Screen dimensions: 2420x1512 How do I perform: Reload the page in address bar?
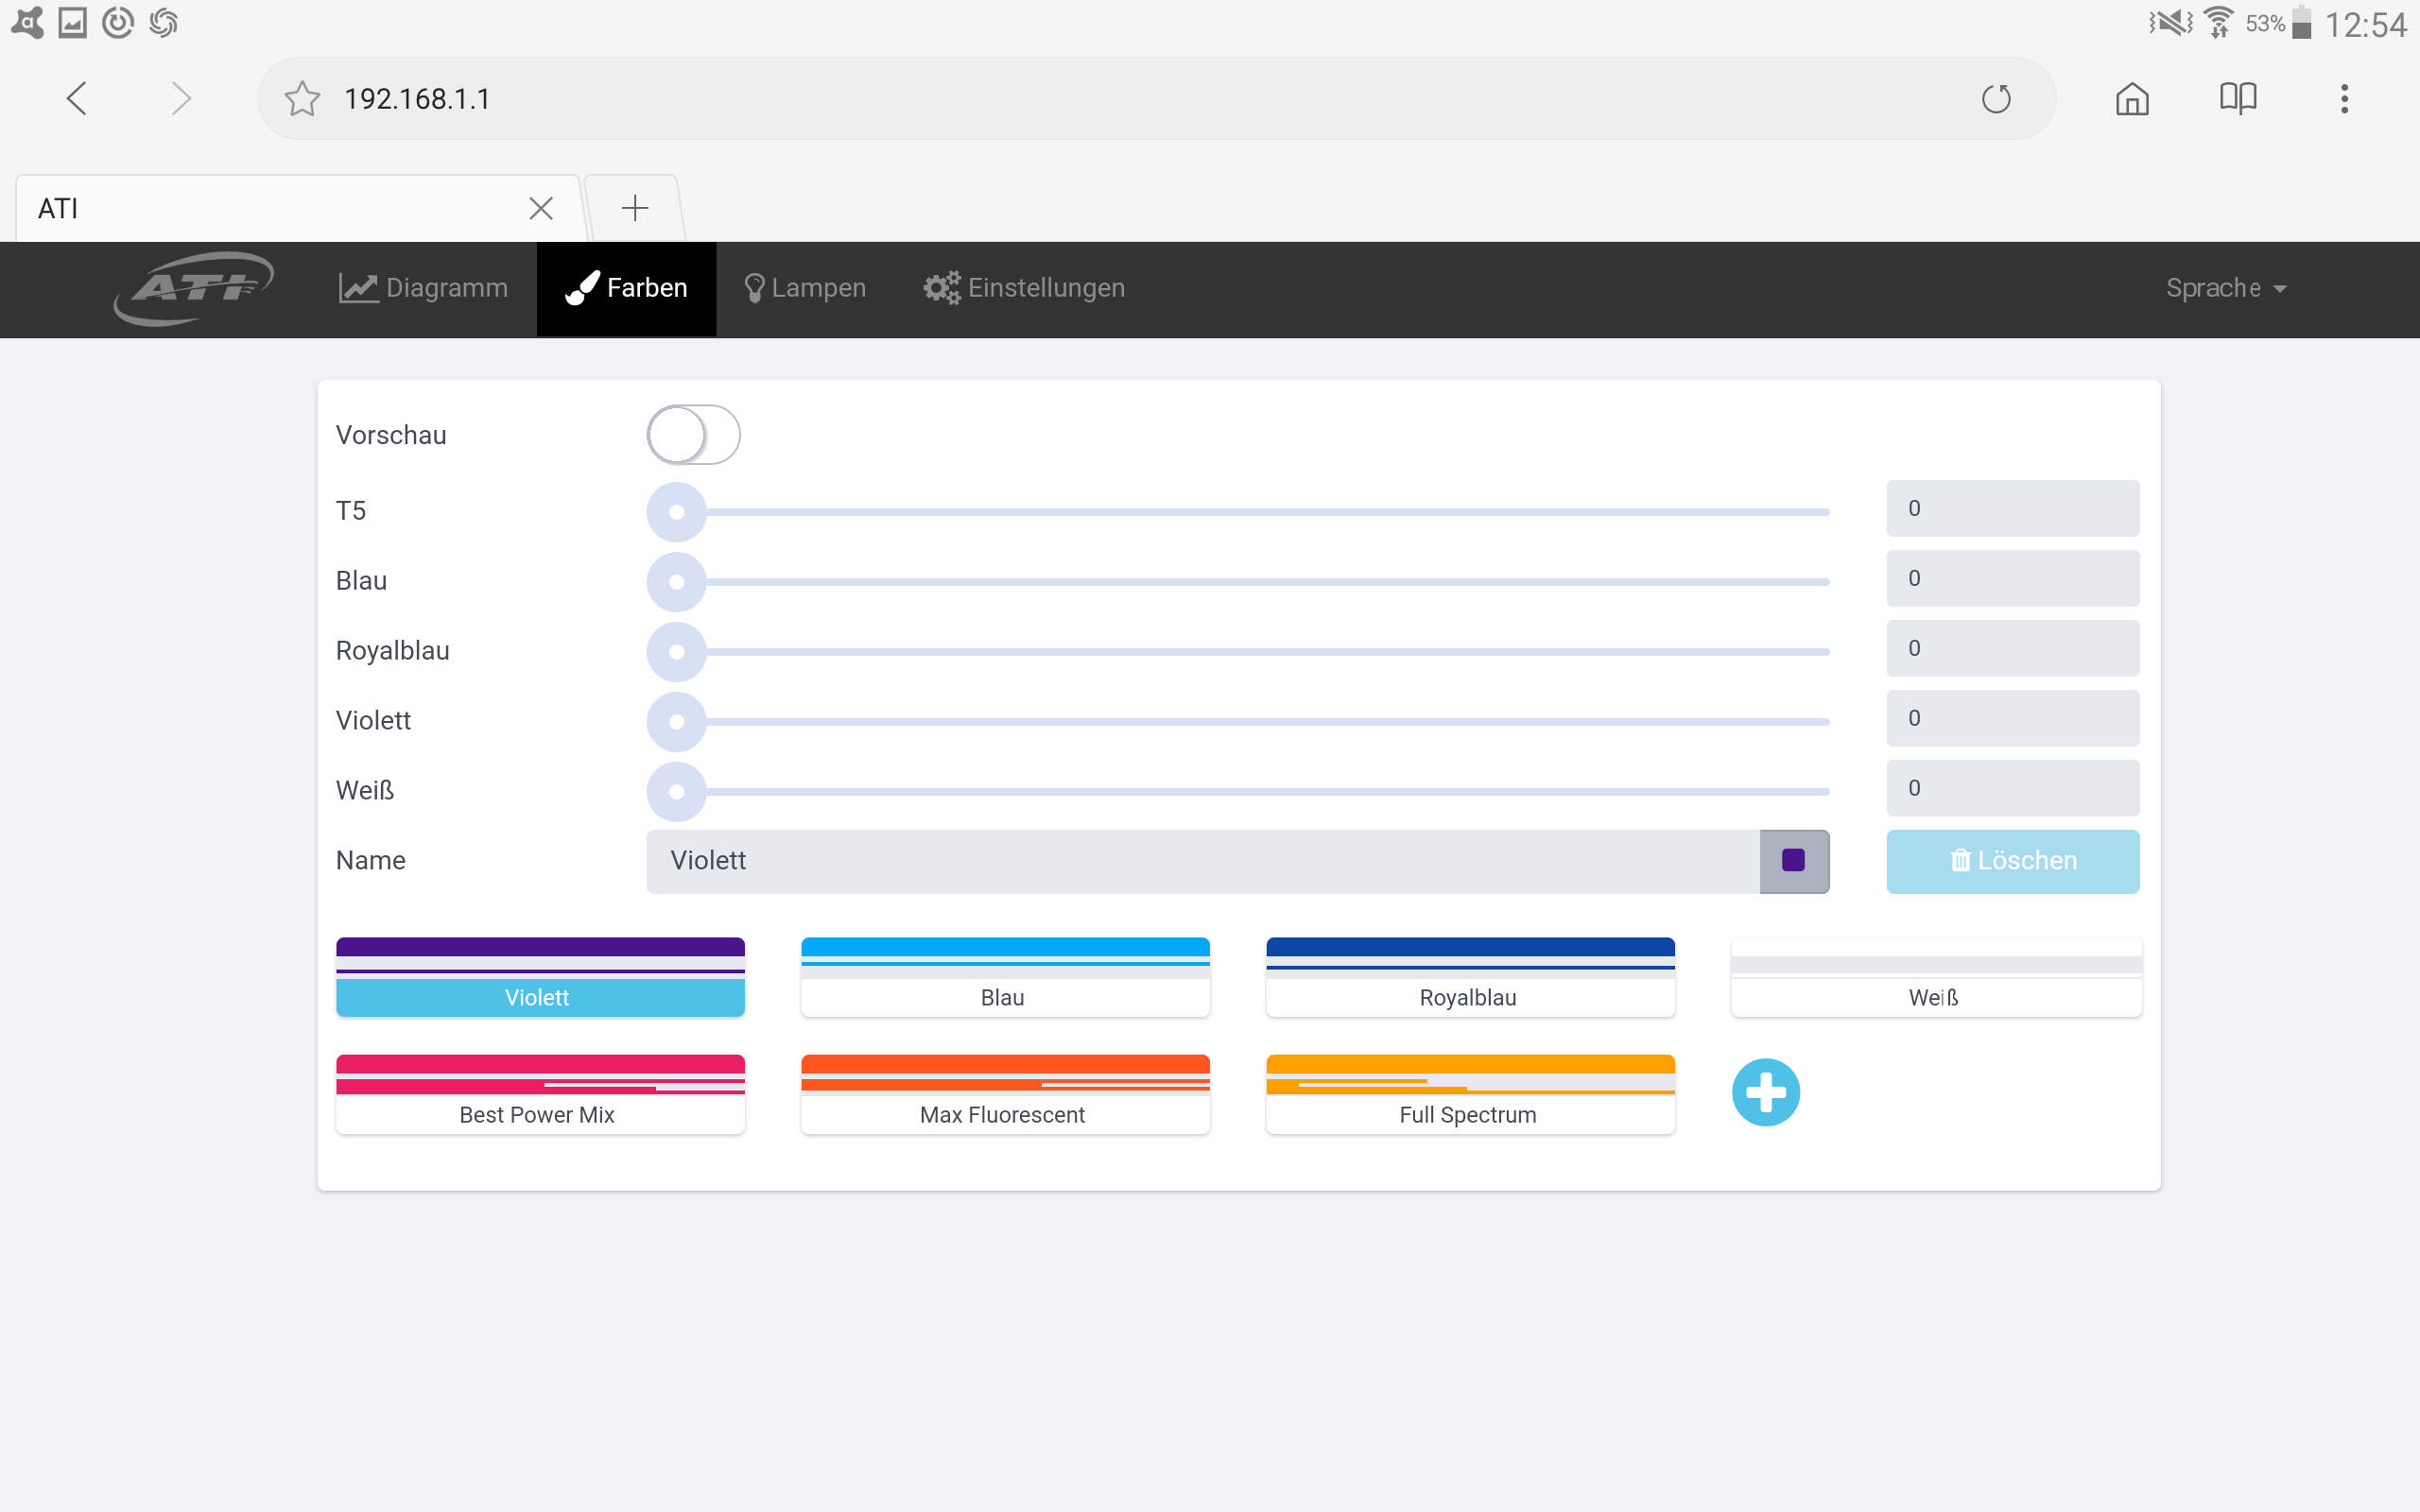click(1996, 99)
